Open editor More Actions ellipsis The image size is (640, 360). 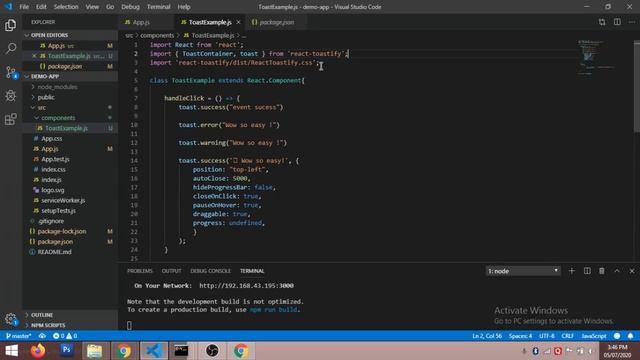tap(632, 22)
